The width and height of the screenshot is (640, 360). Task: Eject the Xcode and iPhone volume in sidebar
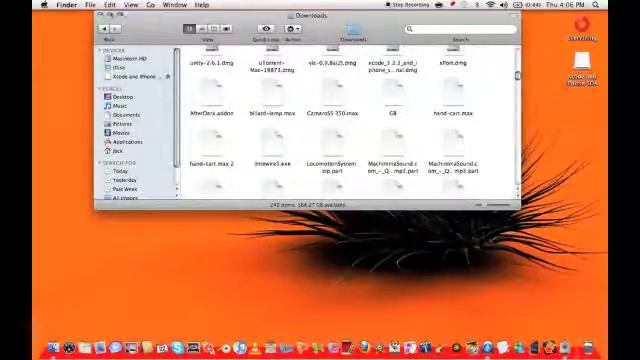[x=168, y=77]
